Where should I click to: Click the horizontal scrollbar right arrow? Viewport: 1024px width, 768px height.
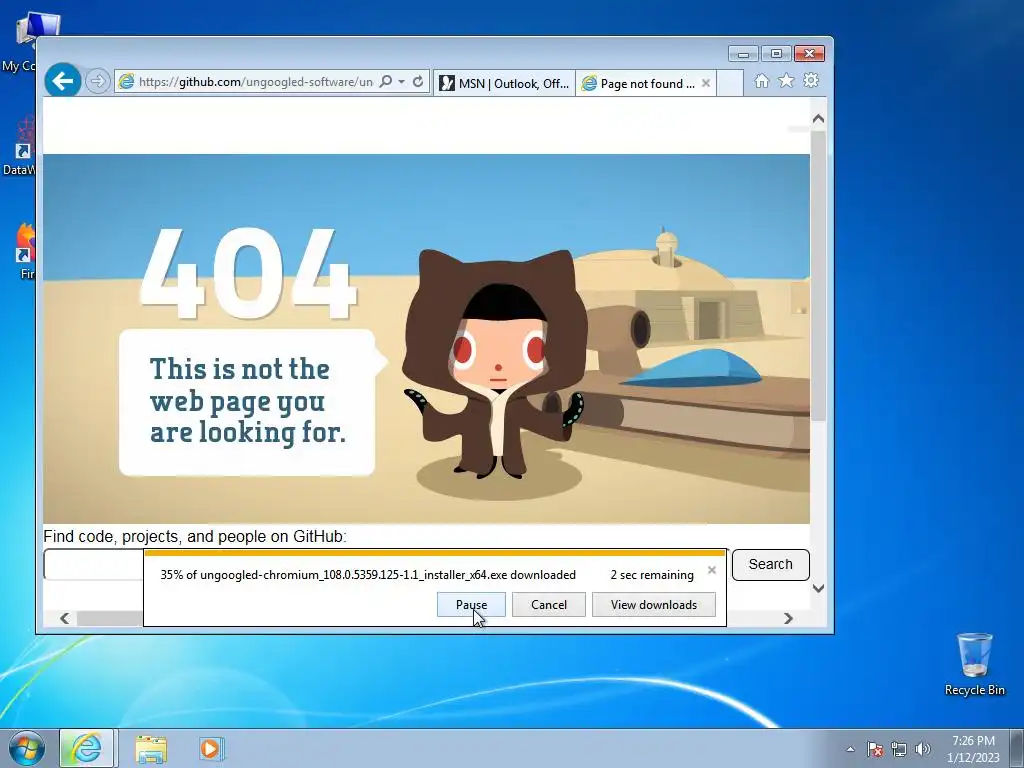[788, 618]
